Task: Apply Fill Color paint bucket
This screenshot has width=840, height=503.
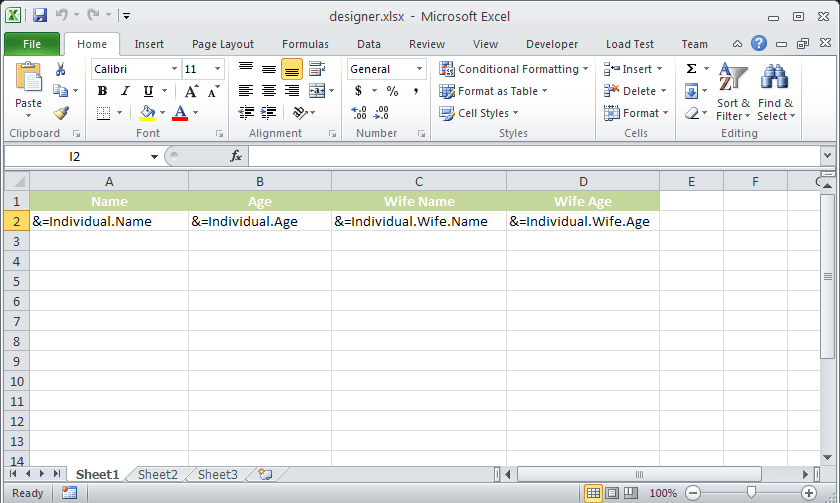Action: (147, 112)
